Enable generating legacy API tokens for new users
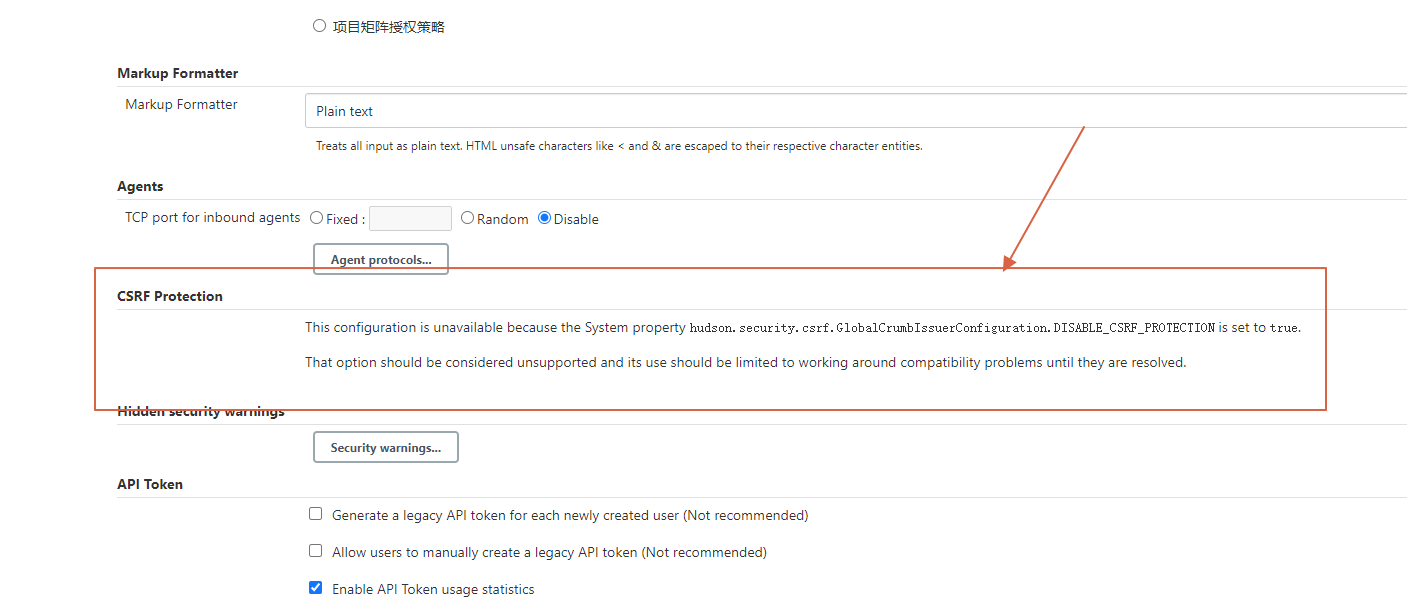The width and height of the screenshot is (1407, 605). click(x=315, y=513)
